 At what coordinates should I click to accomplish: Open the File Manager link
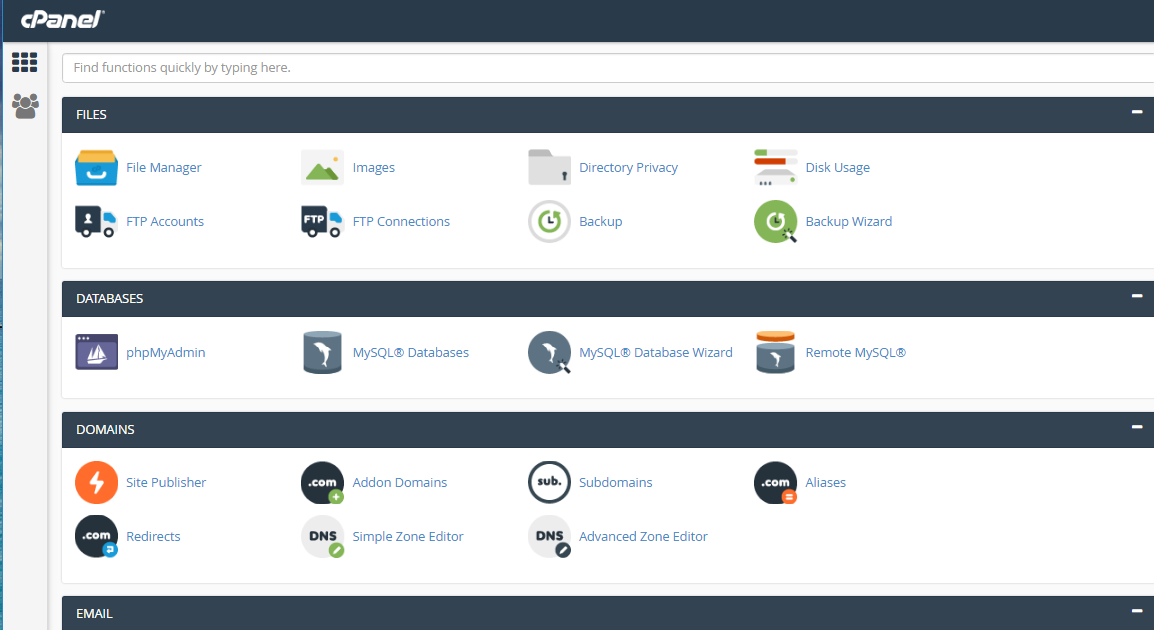[163, 168]
